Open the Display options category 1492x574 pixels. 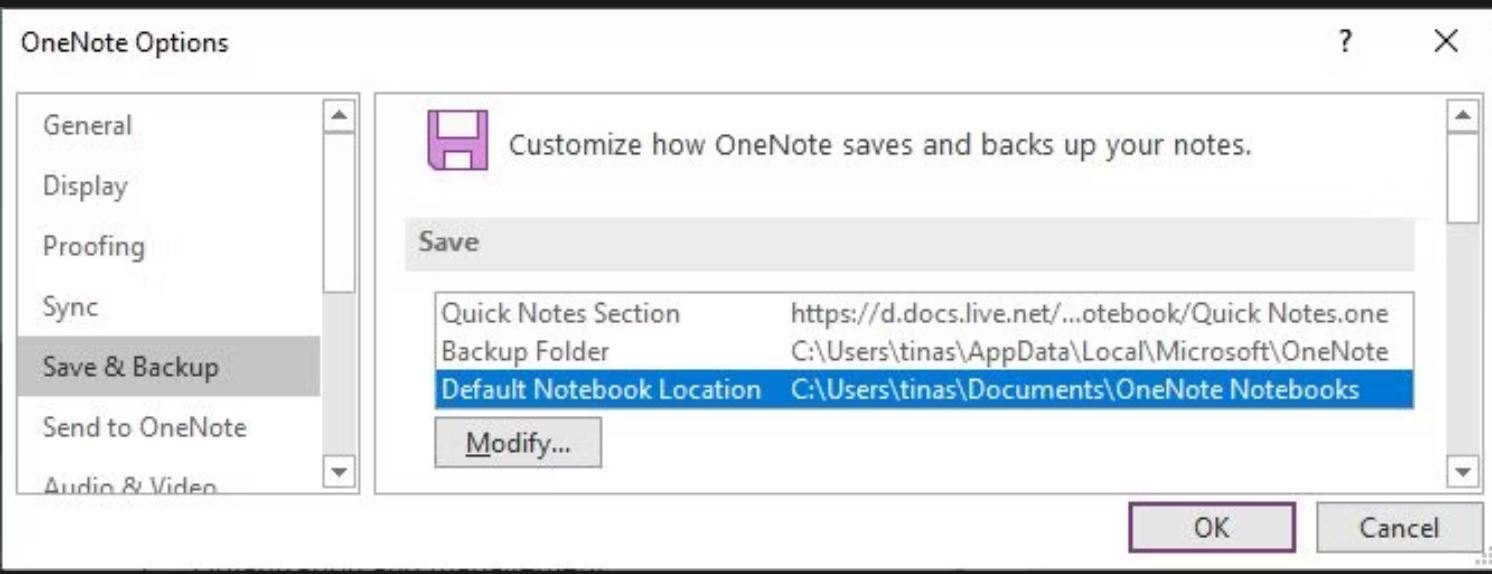click(x=85, y=186)
